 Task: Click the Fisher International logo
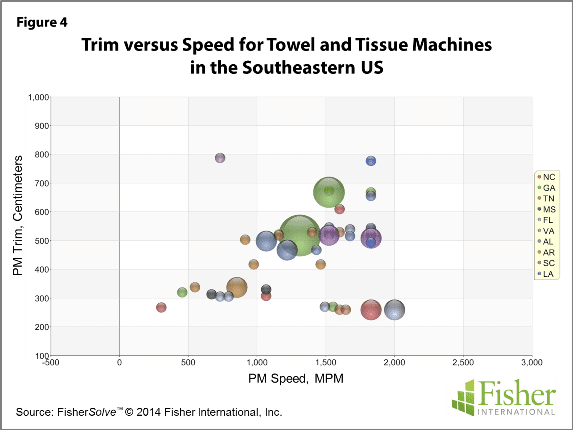[504, 398]
